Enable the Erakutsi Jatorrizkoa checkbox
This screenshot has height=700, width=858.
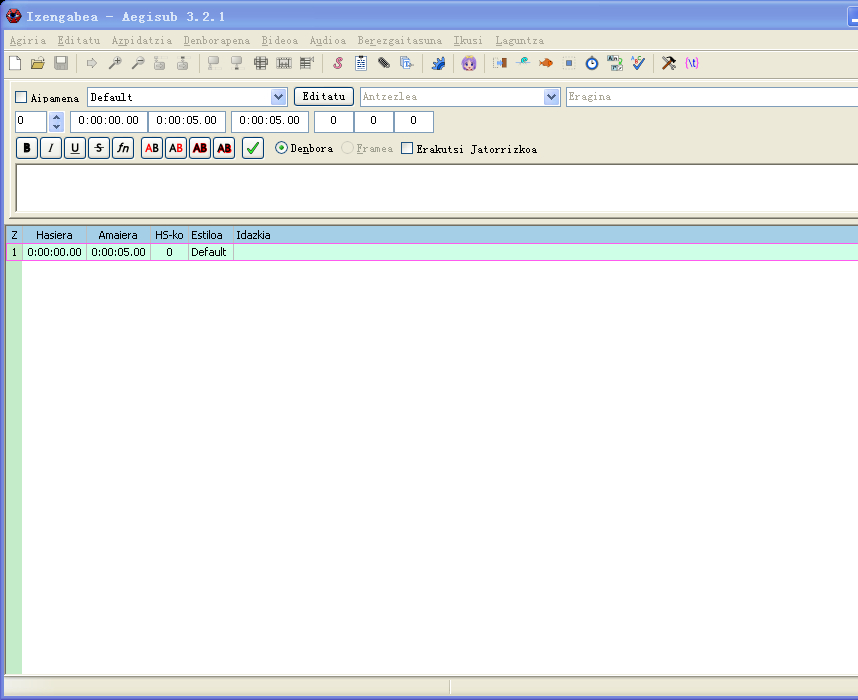click(x=407, y=148)
